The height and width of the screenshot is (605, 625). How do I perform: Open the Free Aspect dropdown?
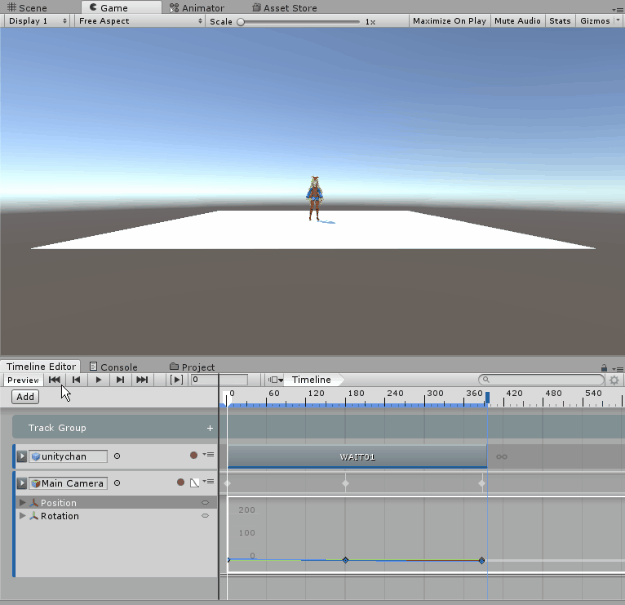(140, 21)
